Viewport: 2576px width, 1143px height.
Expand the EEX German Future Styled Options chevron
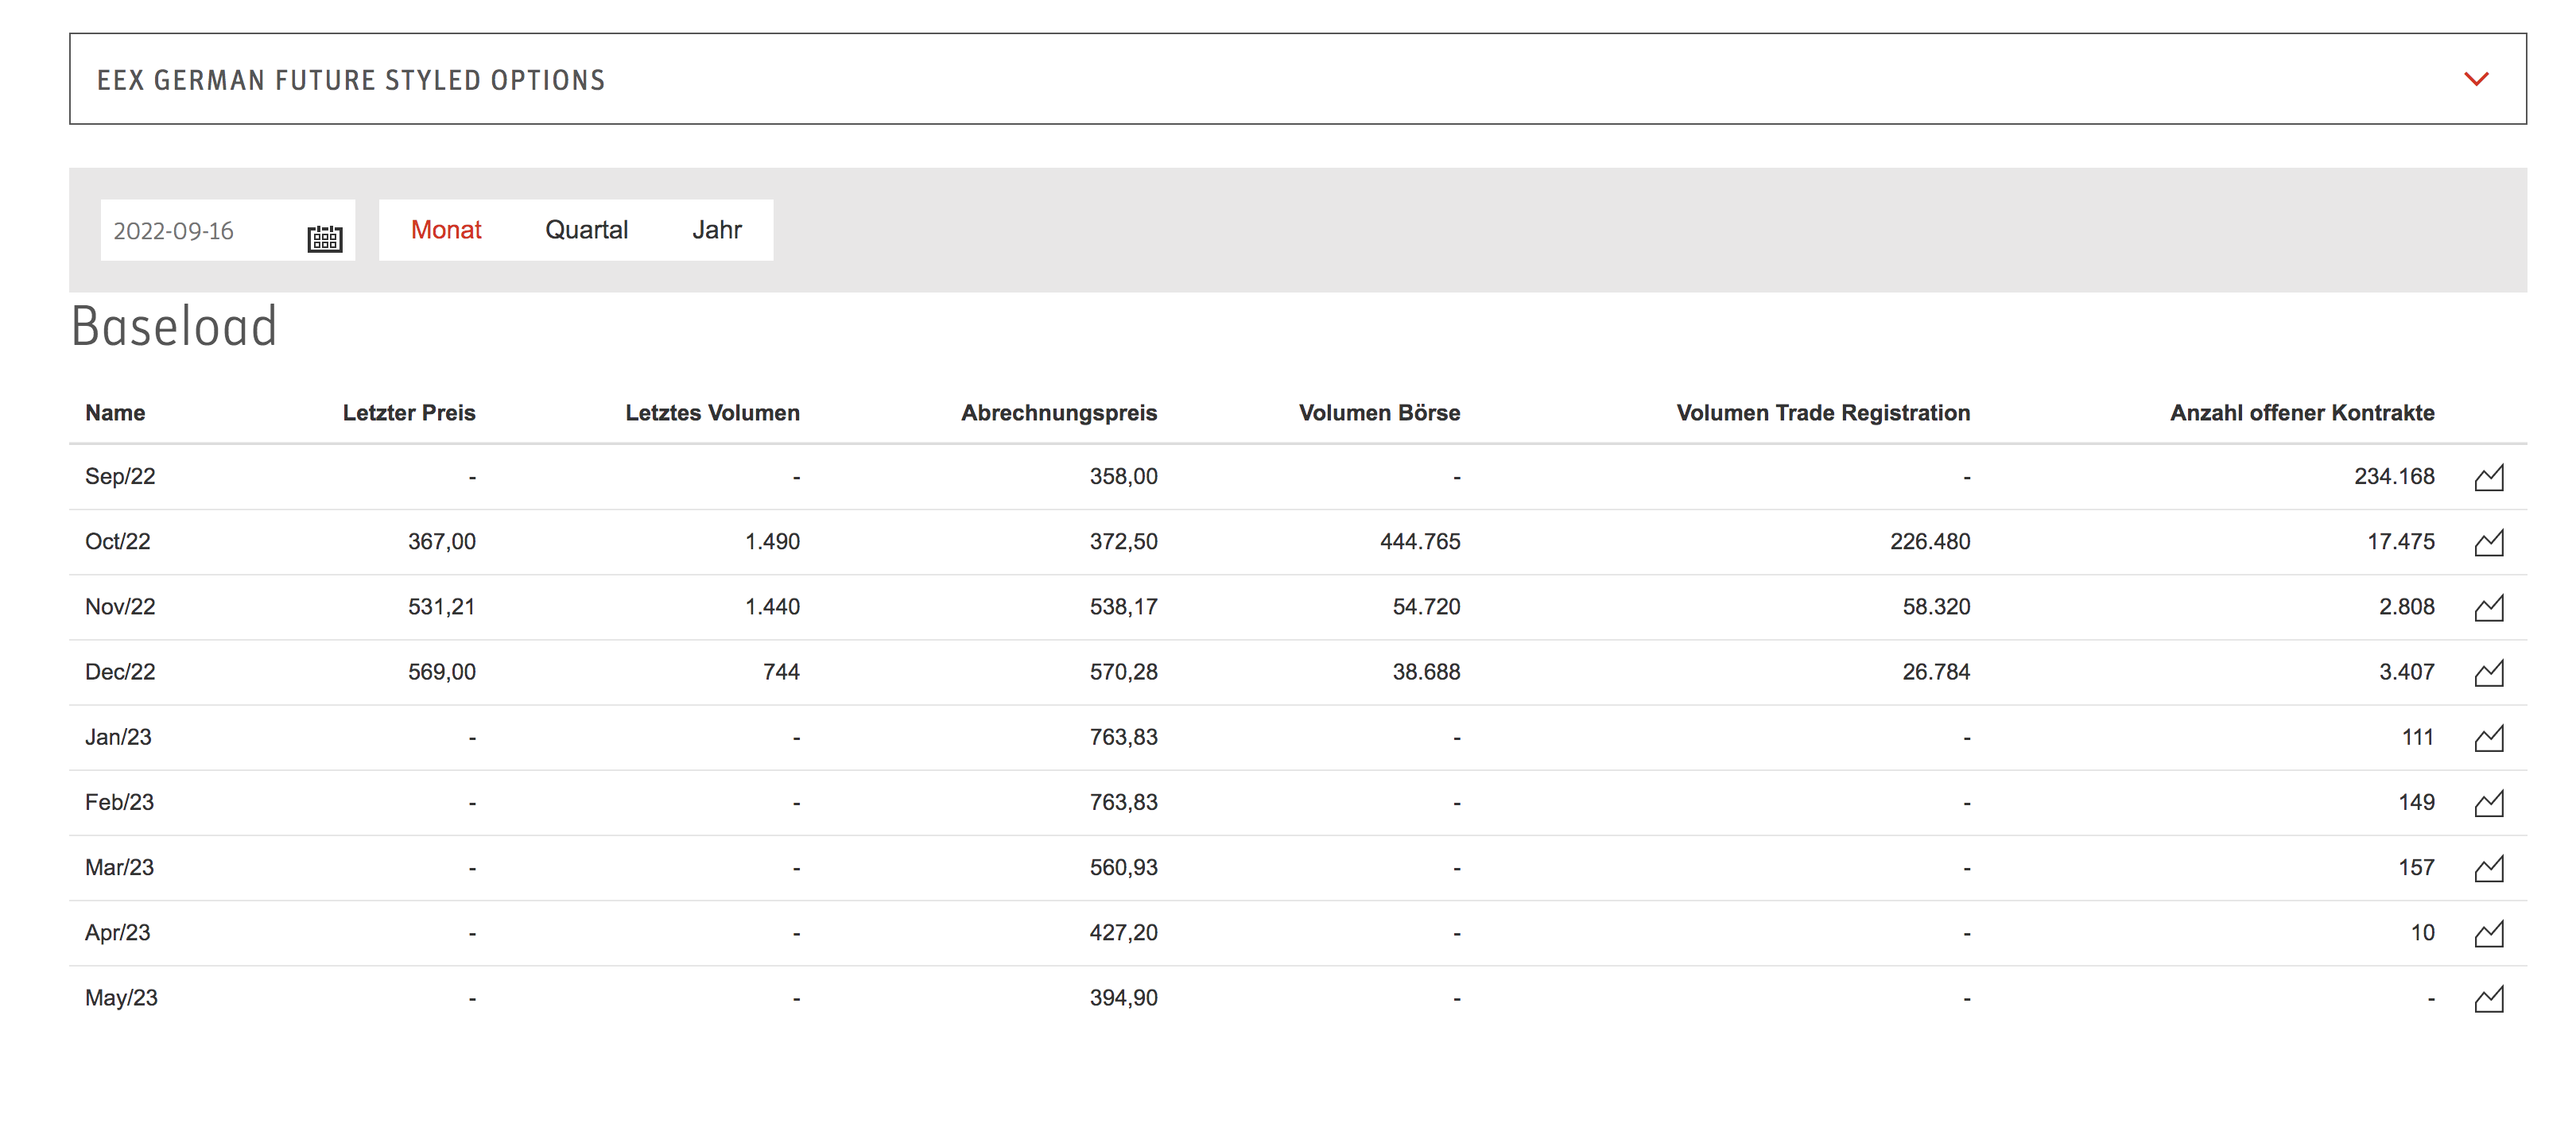pos(2475,79)
